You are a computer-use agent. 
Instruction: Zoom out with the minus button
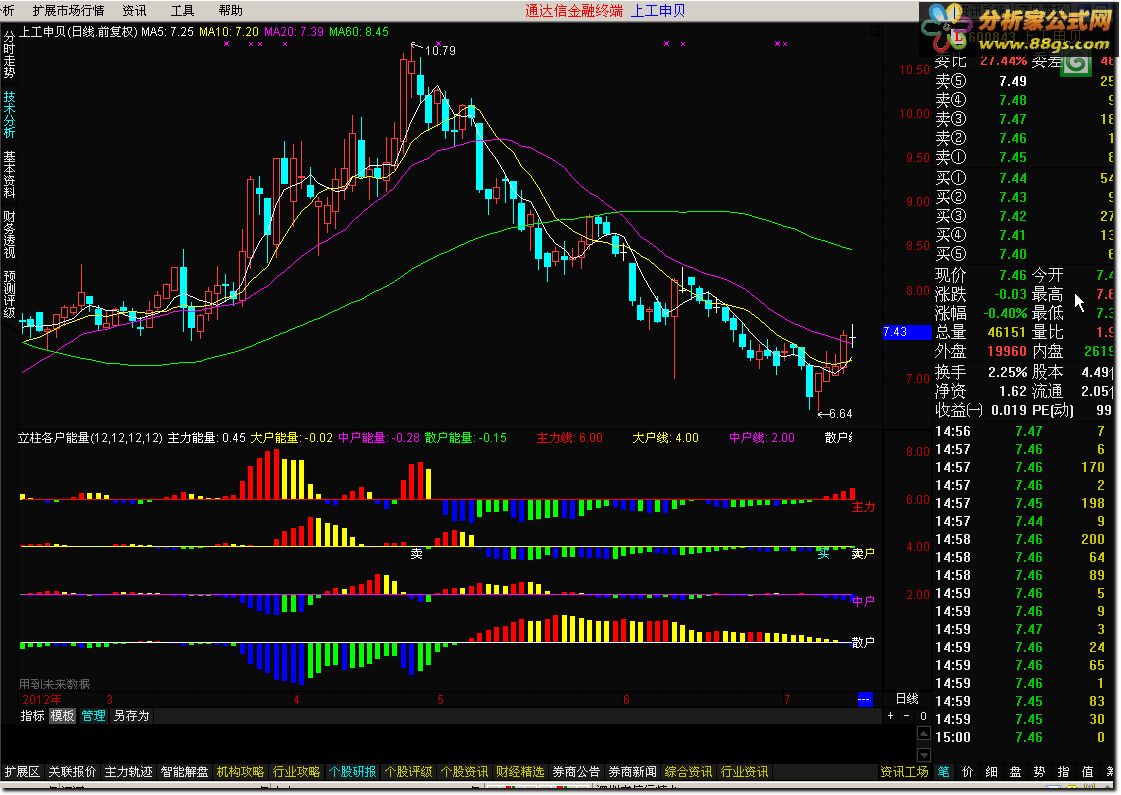907,716
